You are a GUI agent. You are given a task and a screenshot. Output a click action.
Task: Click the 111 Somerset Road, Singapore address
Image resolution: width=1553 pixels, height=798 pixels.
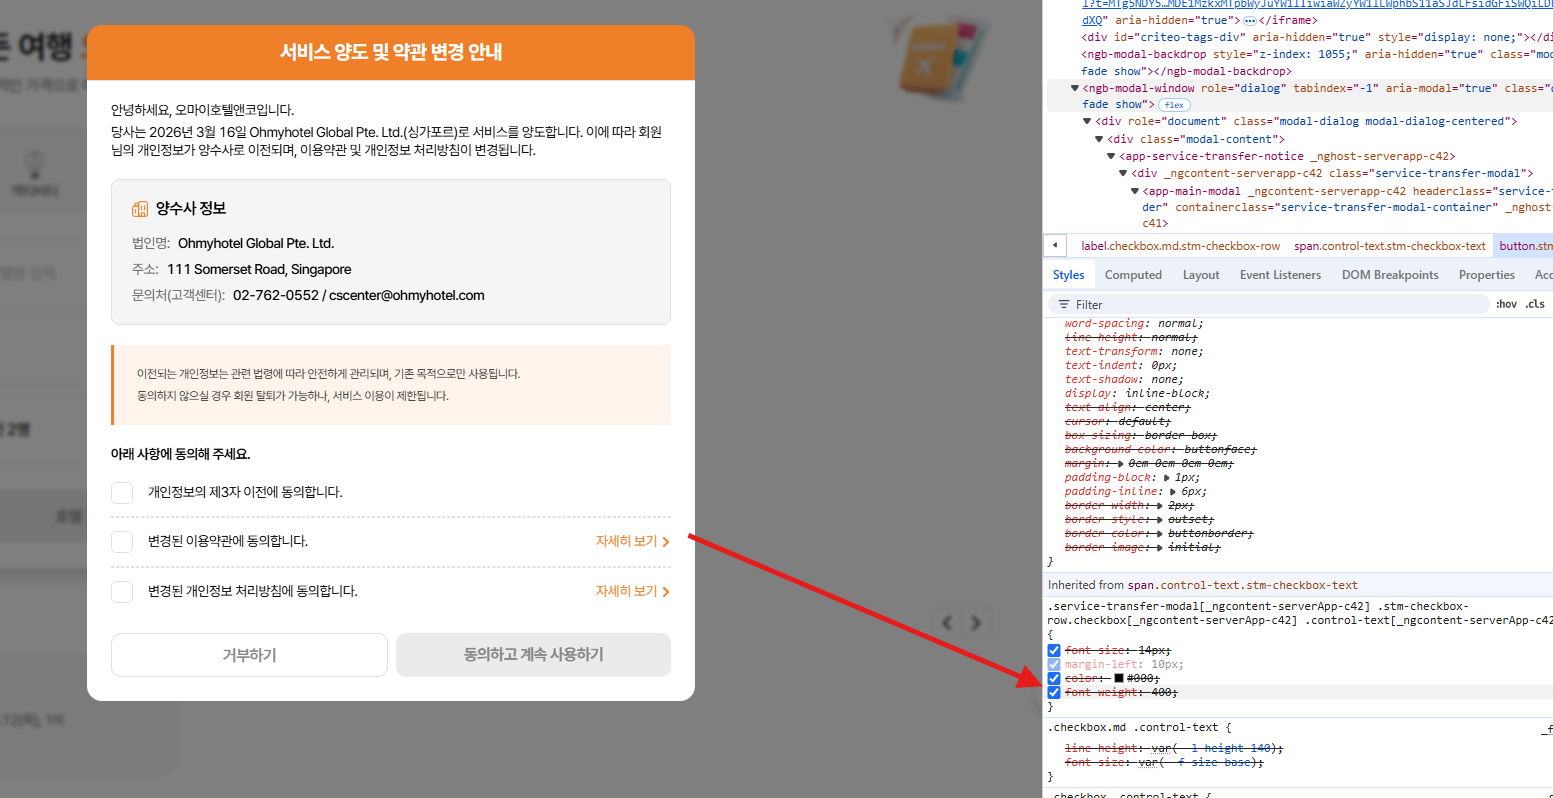[x=259, y=270]
